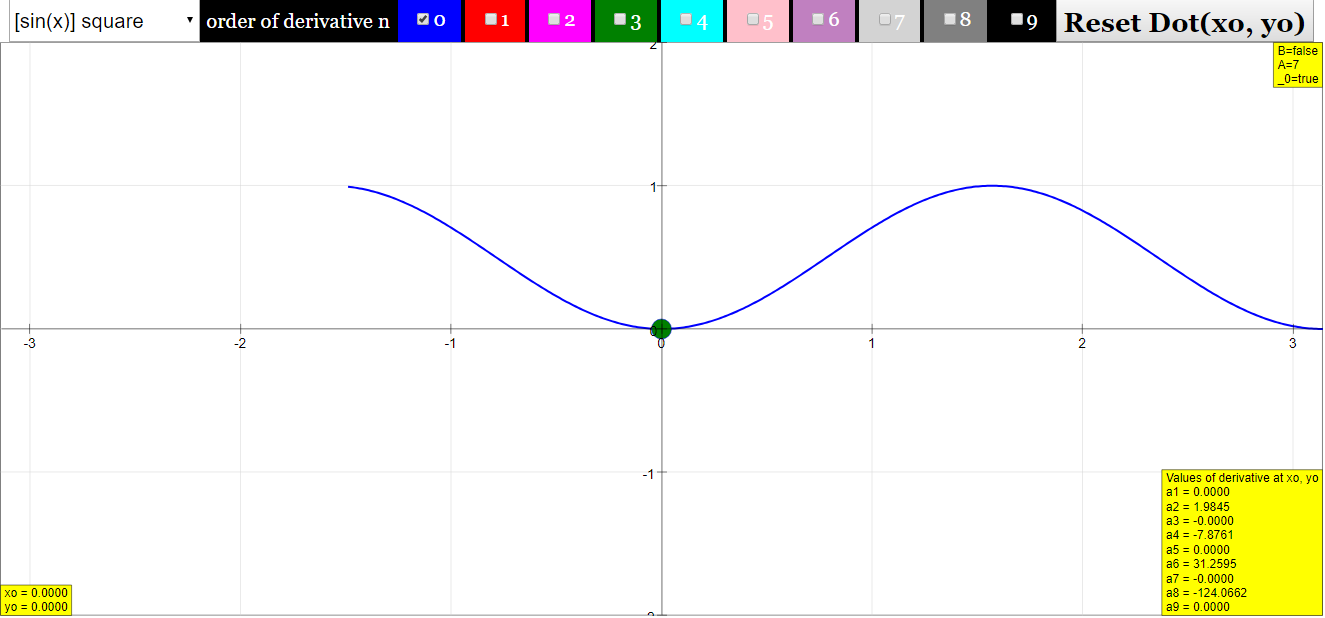Open the [sin(x)] square function dropdown
Screen dimensions: 1325x618
point(104,21)
